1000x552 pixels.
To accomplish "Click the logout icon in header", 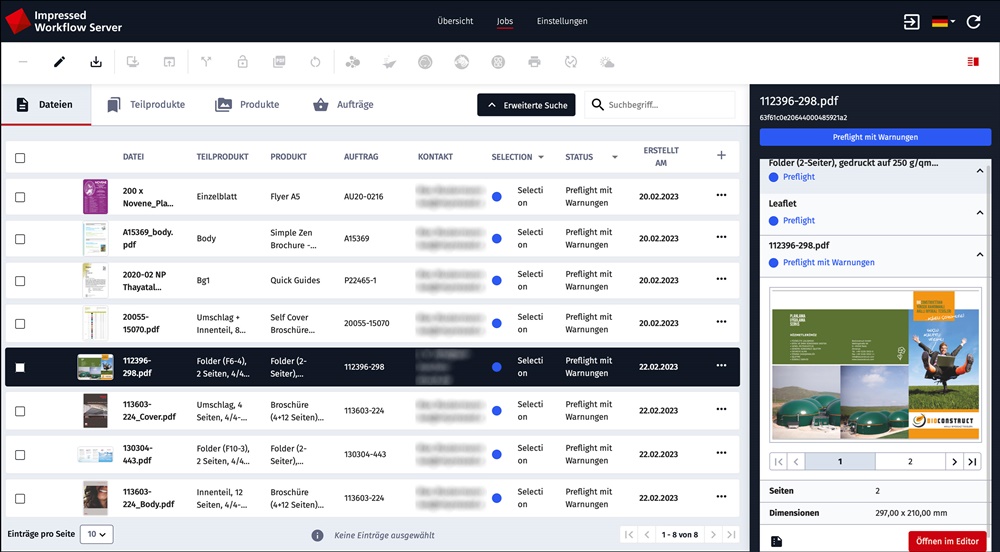I will pyautogui.click(x=912, y=22).
